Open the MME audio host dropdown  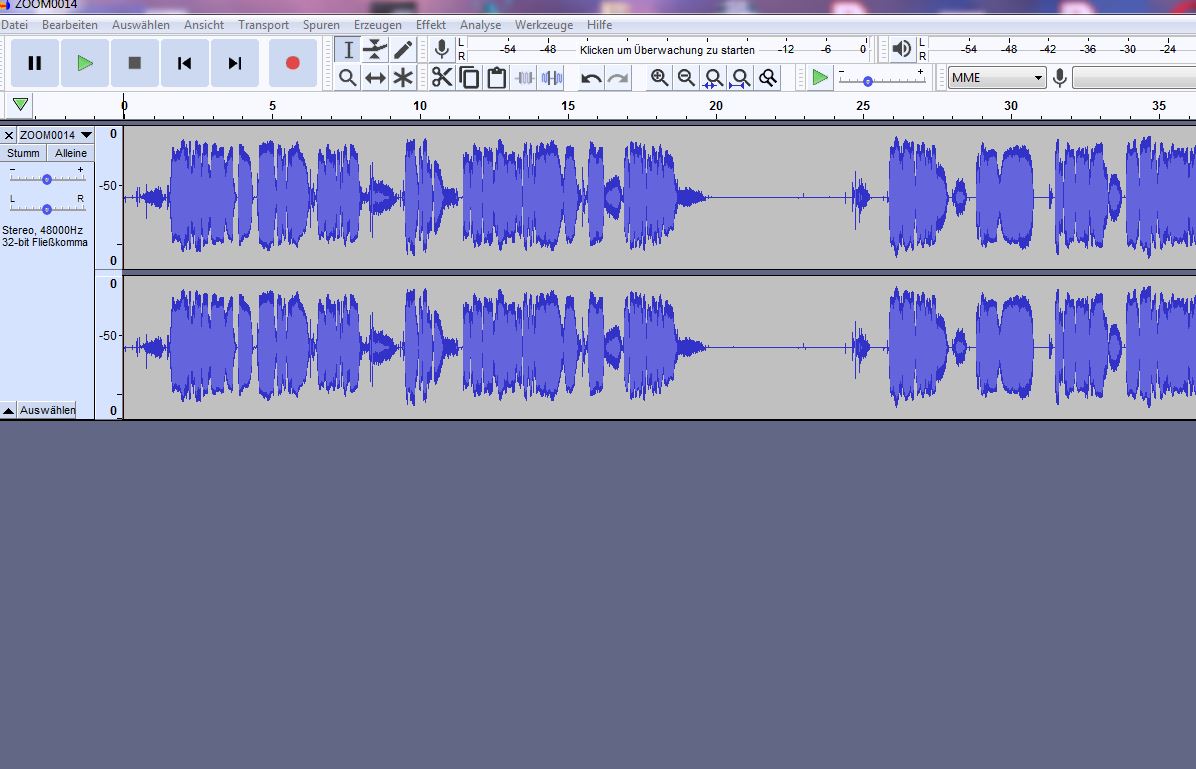point(997,78)
